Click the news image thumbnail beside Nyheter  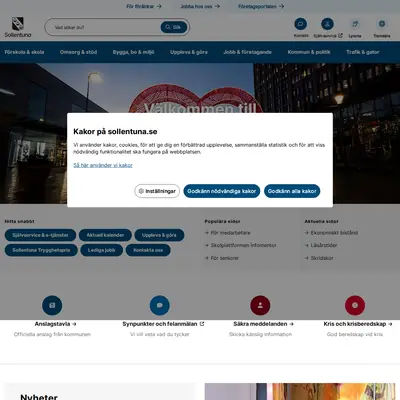[x=300, y=392]
